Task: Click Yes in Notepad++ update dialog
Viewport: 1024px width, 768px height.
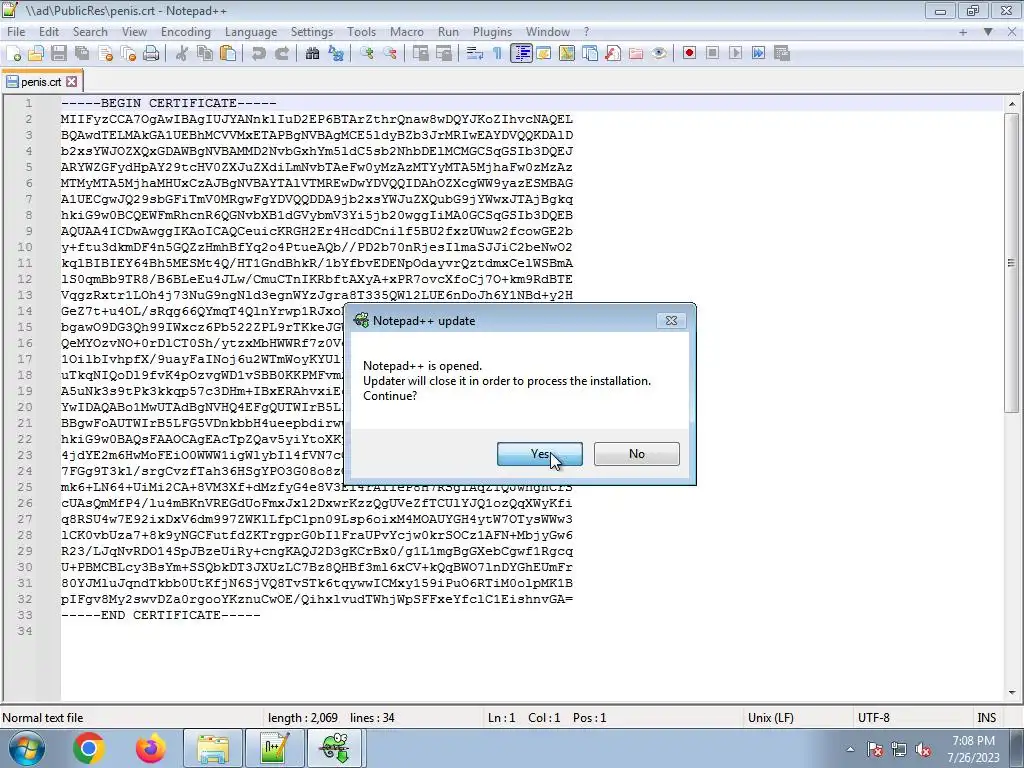Action: (x=539, y=454)
